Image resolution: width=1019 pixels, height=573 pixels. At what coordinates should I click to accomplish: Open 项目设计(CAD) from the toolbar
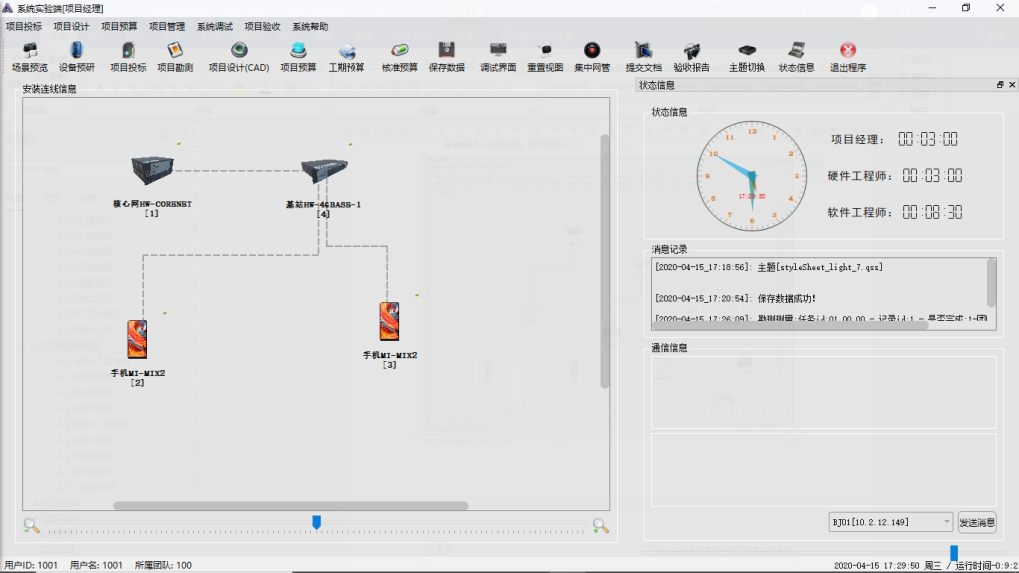(238, 57)
